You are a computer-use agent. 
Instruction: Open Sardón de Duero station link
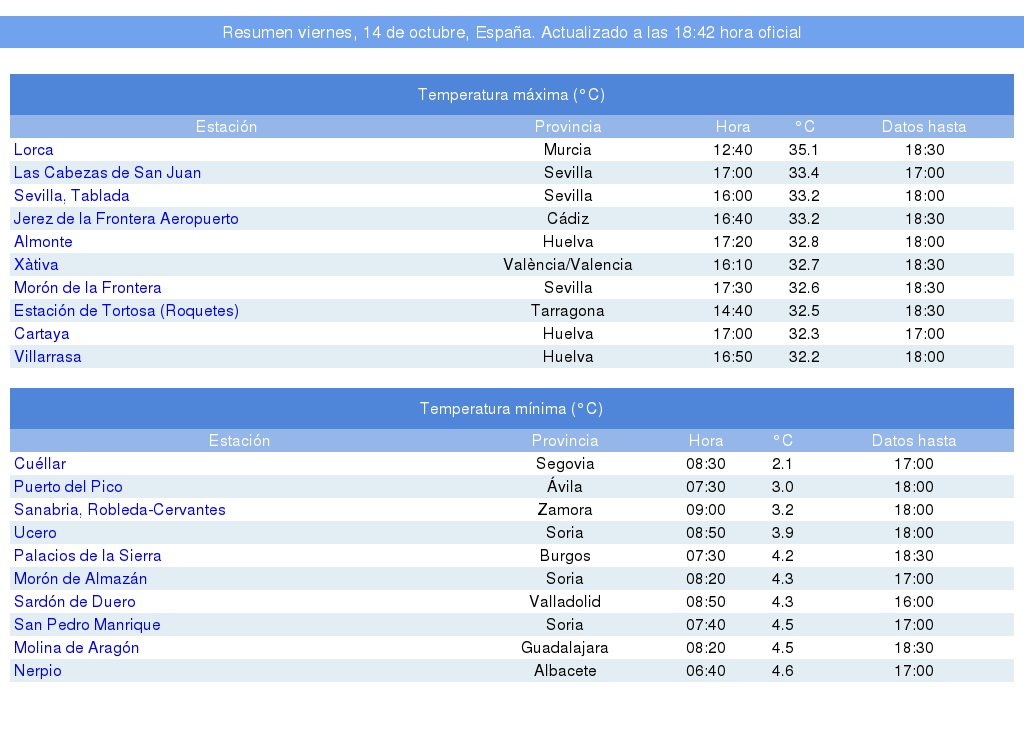pos(74,602)
